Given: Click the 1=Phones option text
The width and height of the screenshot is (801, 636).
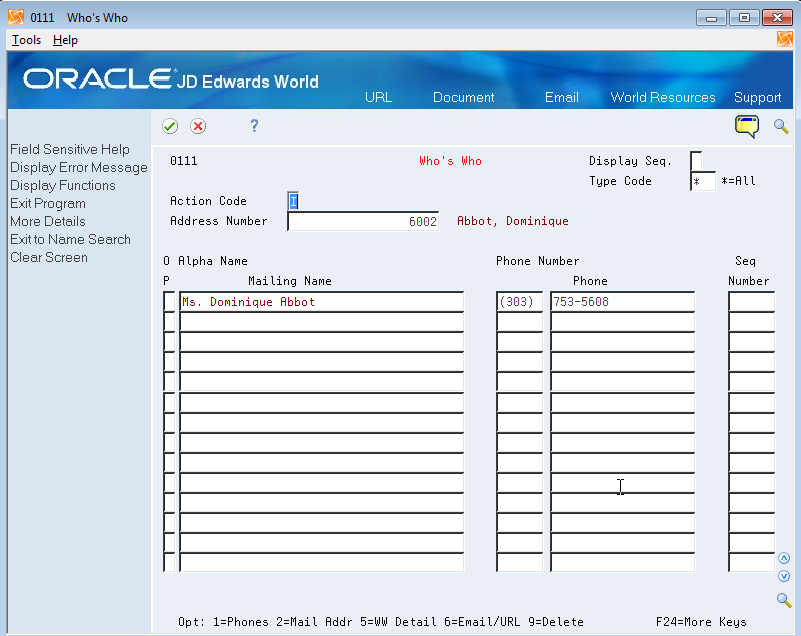Looking at the screenshot, I should coord(240,622).
